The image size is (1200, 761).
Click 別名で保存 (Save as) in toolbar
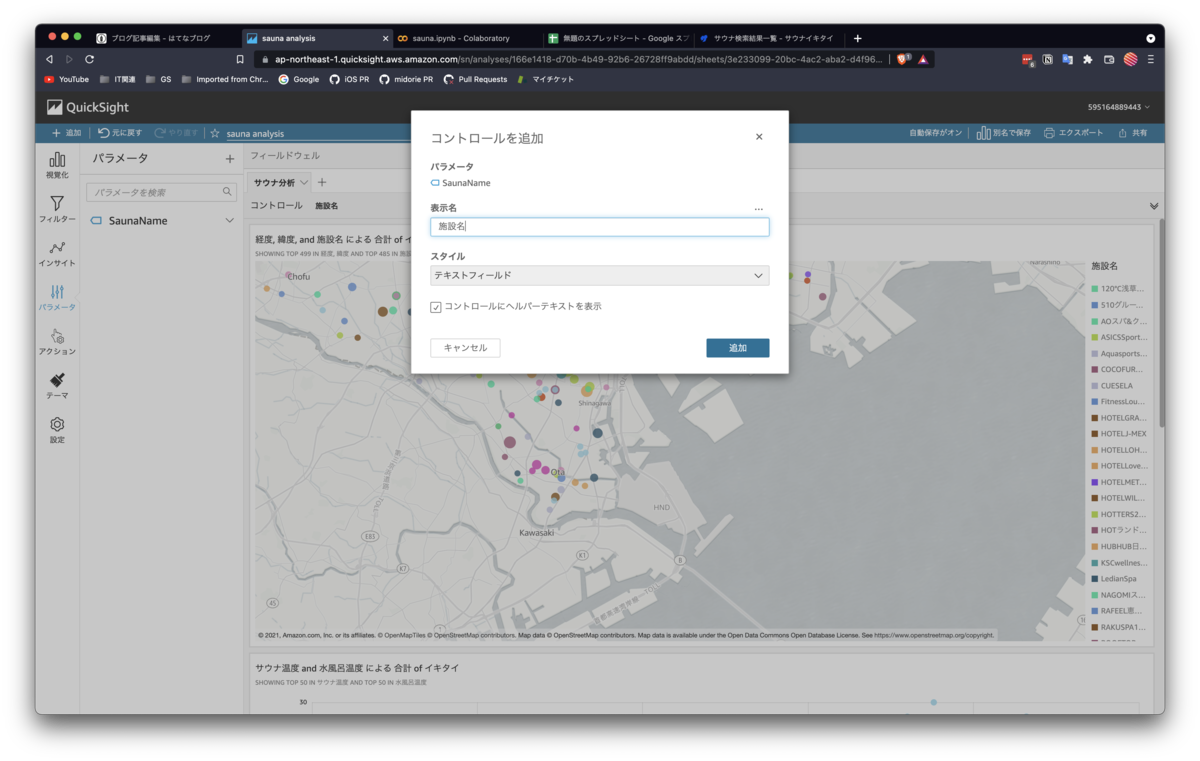point(1003,133)
